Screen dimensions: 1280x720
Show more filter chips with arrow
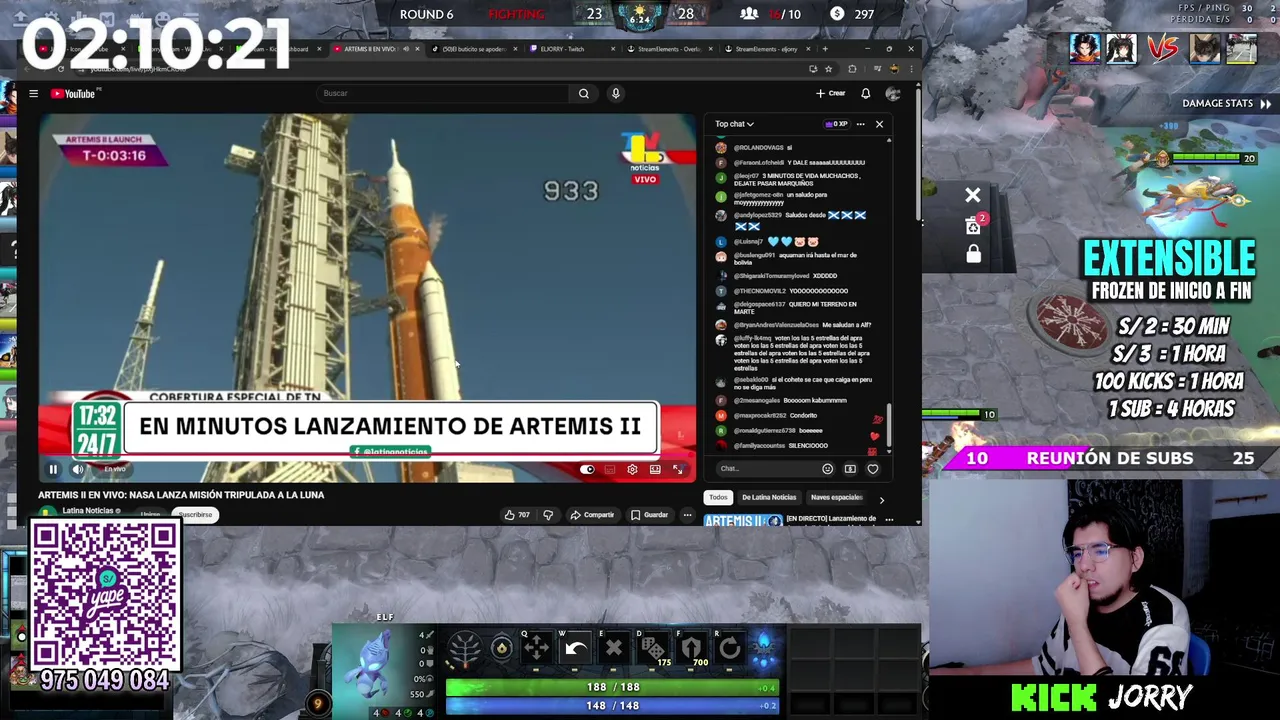881,499
